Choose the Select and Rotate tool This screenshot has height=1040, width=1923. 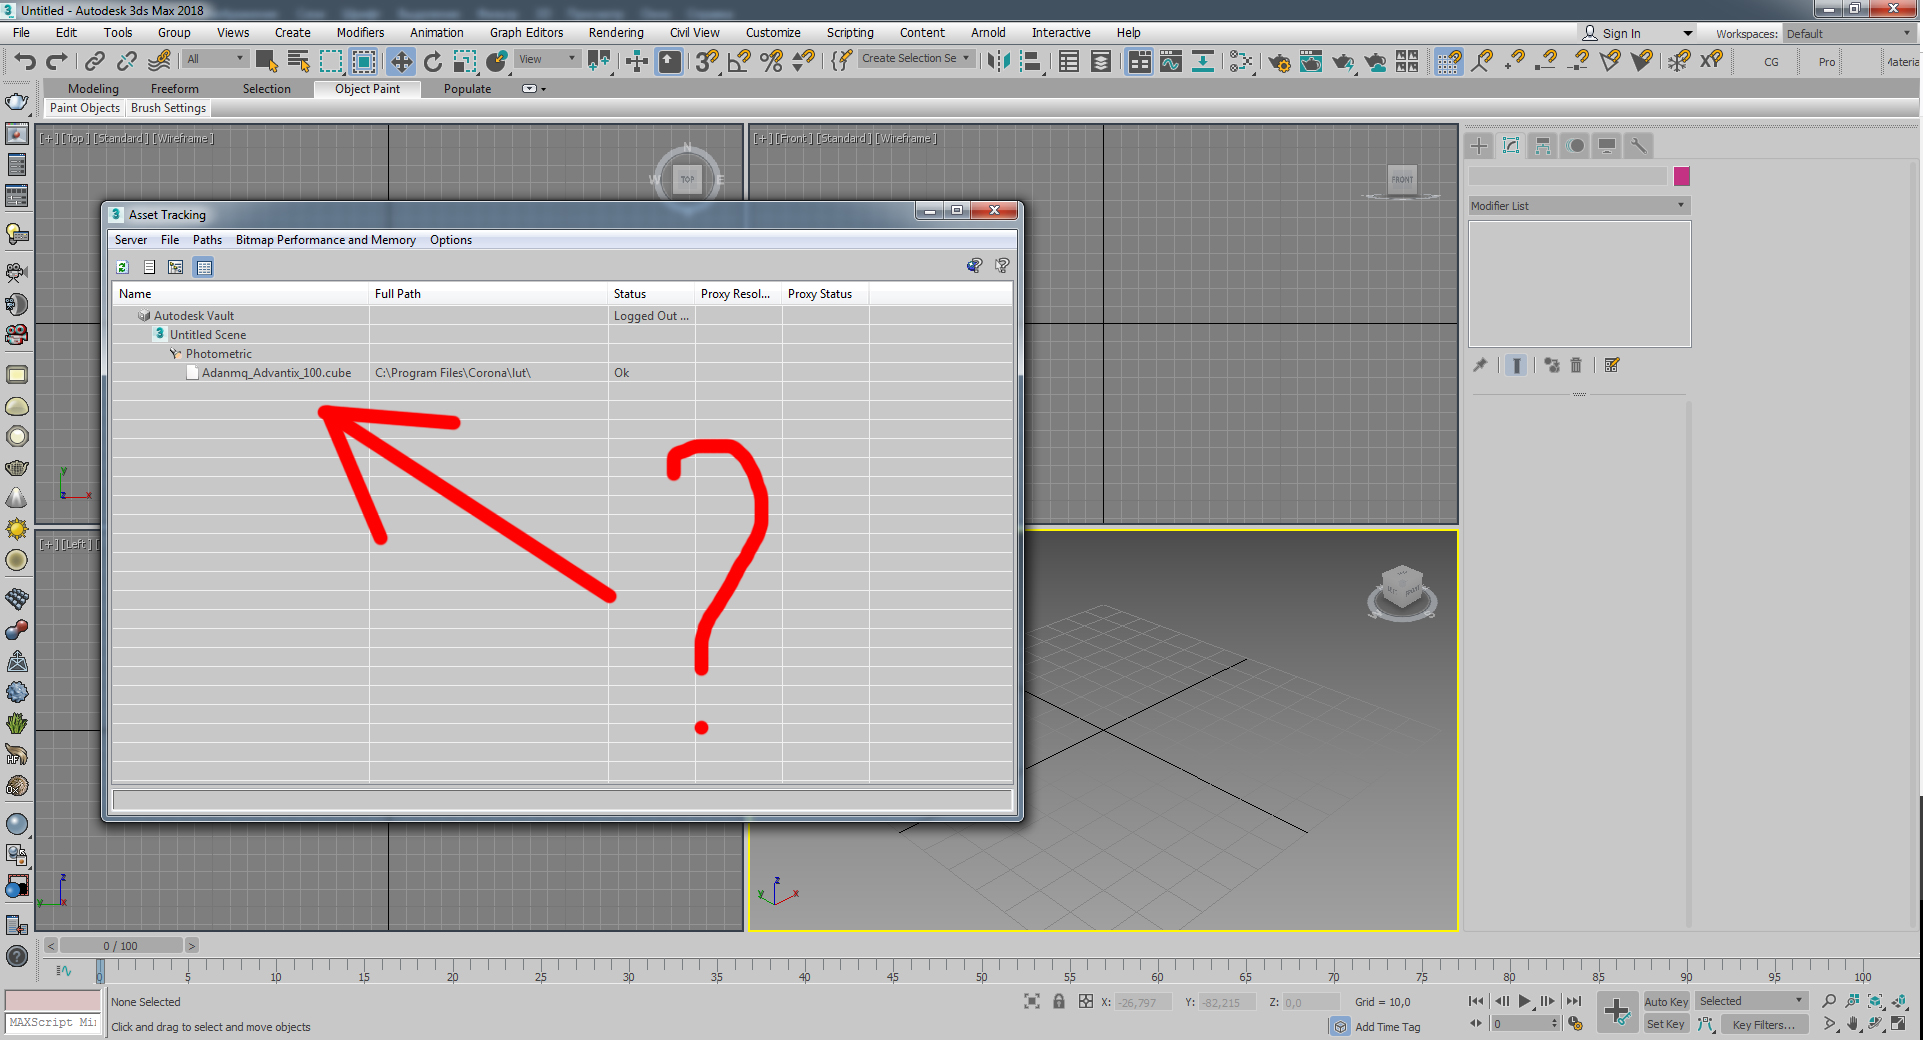tap(433, 61)
